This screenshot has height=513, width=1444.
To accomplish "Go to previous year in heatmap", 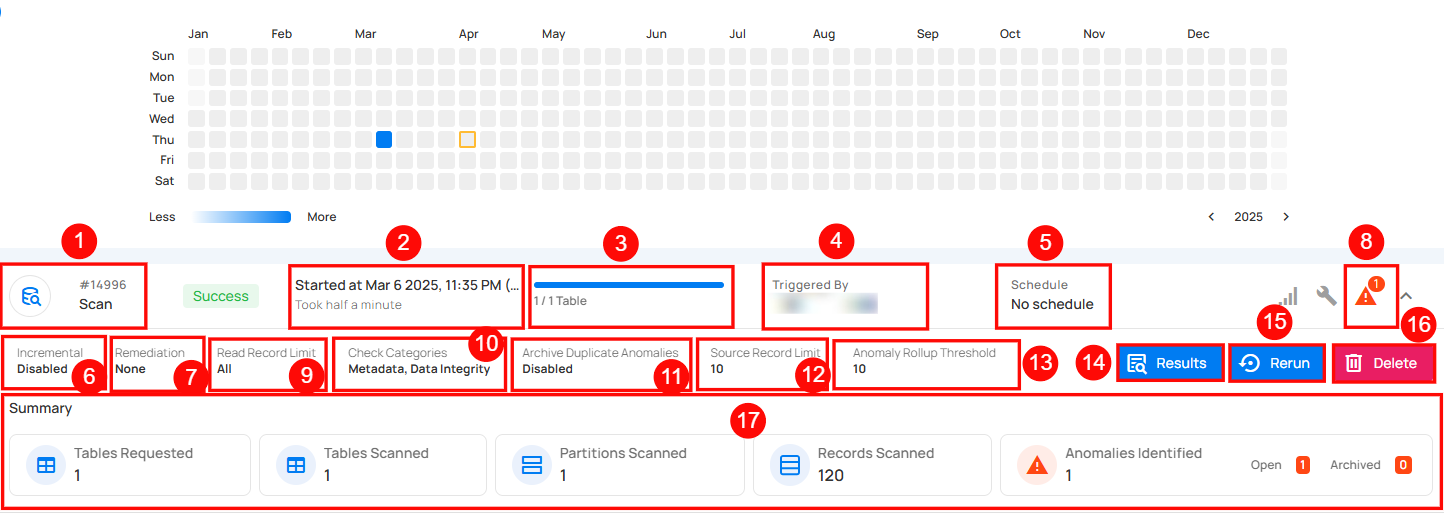I will coord(1211,217).
